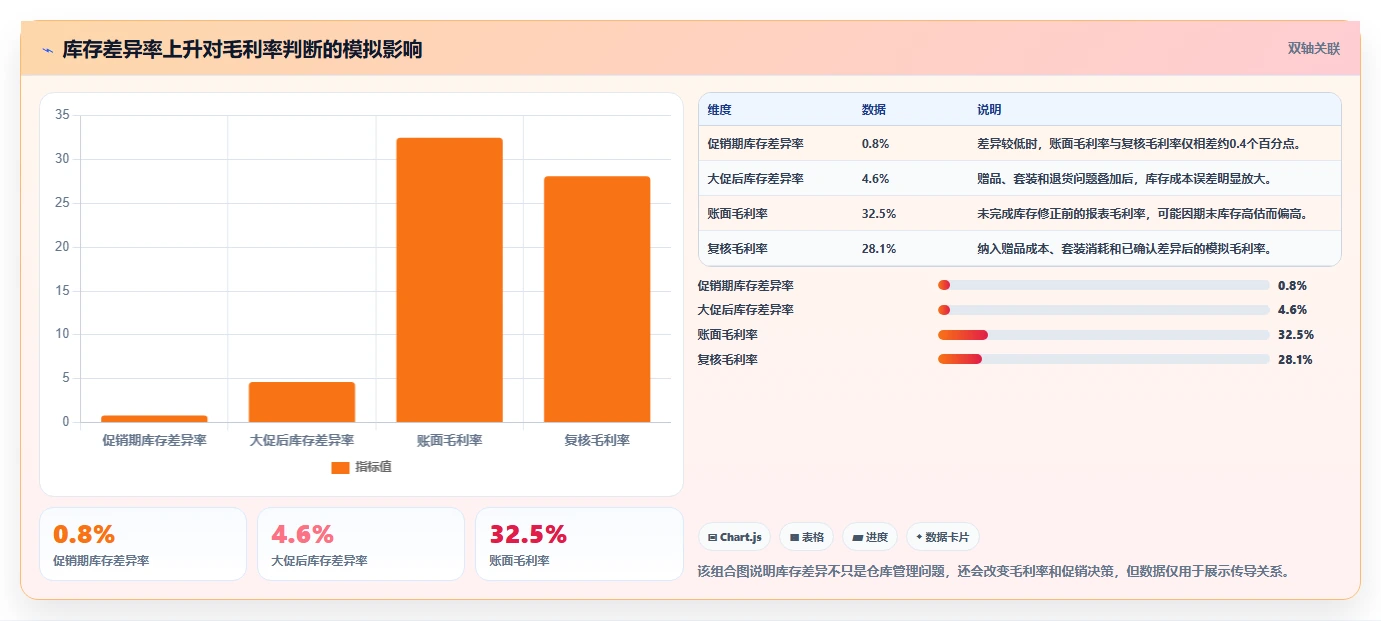
Task: Click the 维度 column header
Action: pyautogui.click(x=720, y=110)
